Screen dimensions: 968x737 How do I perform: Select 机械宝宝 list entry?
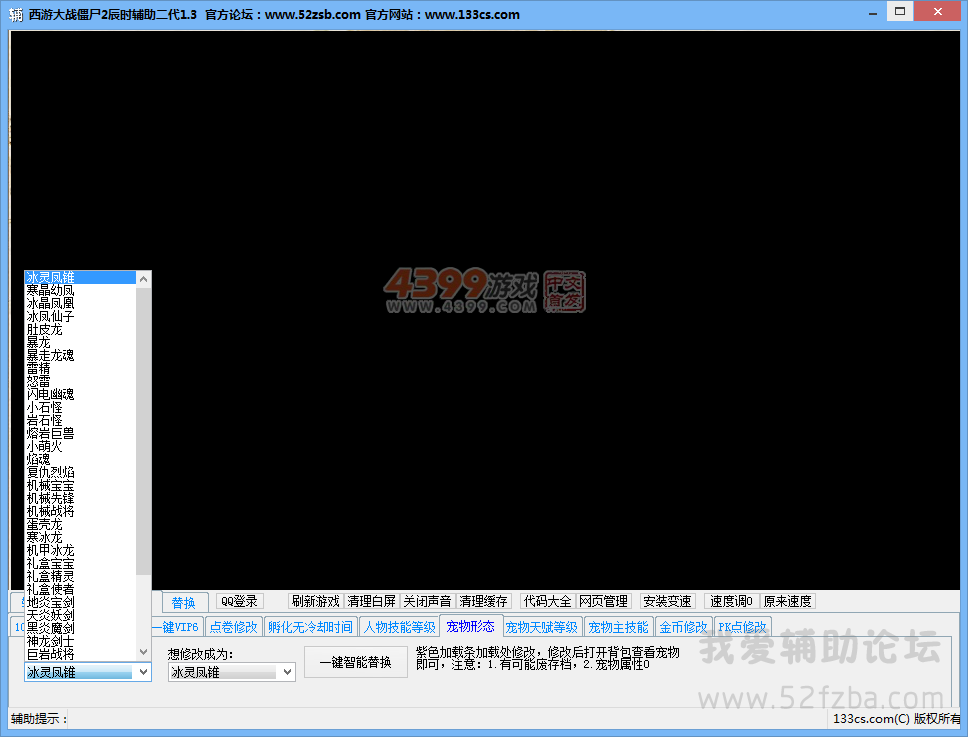coord(80,485)
